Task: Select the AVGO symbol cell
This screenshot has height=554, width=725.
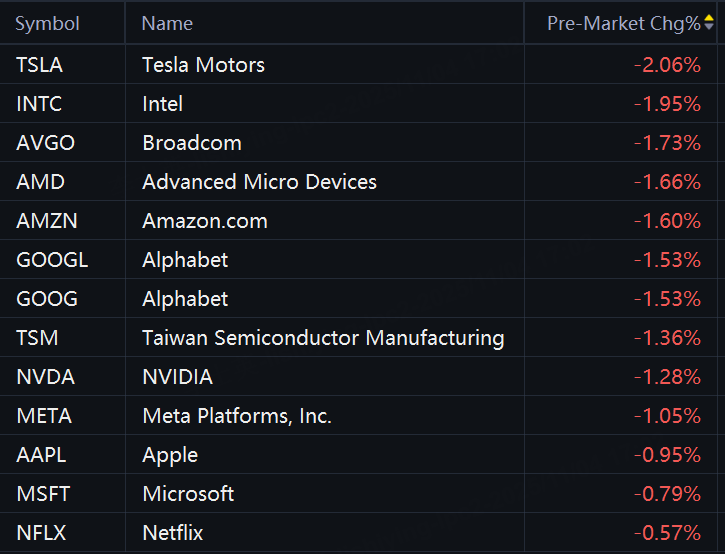Action: pos(45,143)
